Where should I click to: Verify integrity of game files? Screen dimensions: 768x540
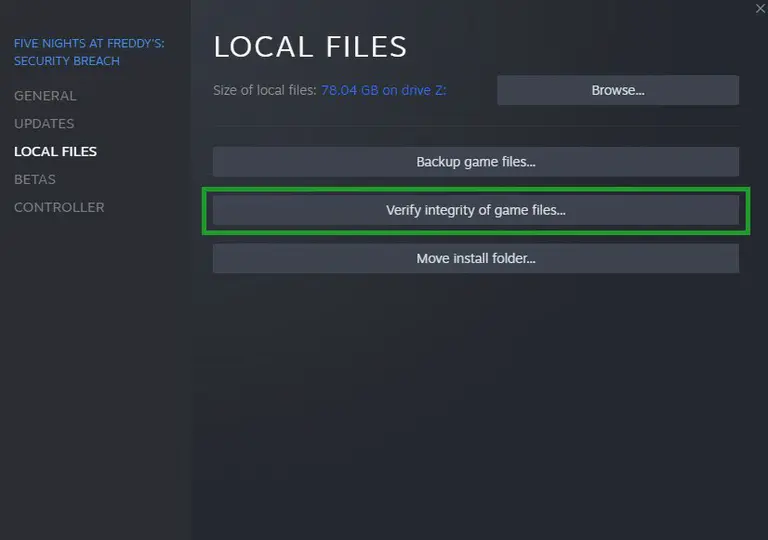(x=476, y=210)
